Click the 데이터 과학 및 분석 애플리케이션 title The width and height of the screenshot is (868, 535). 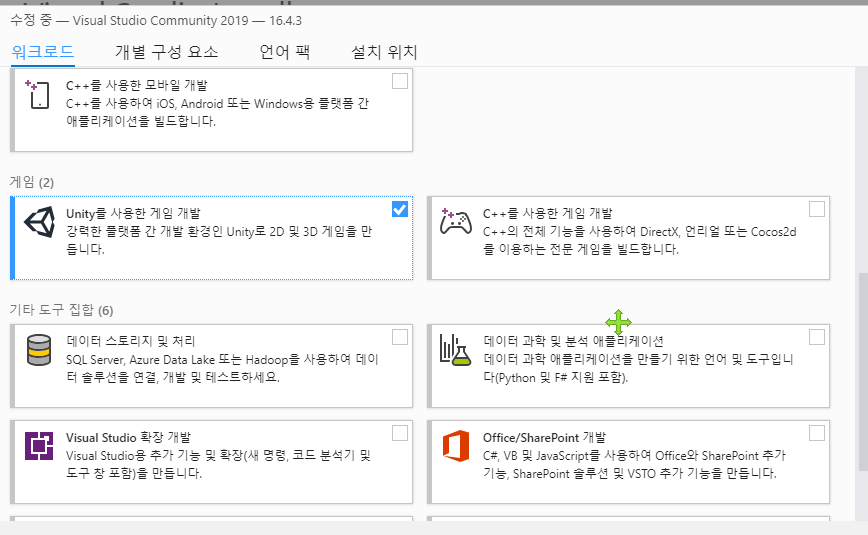573,341
